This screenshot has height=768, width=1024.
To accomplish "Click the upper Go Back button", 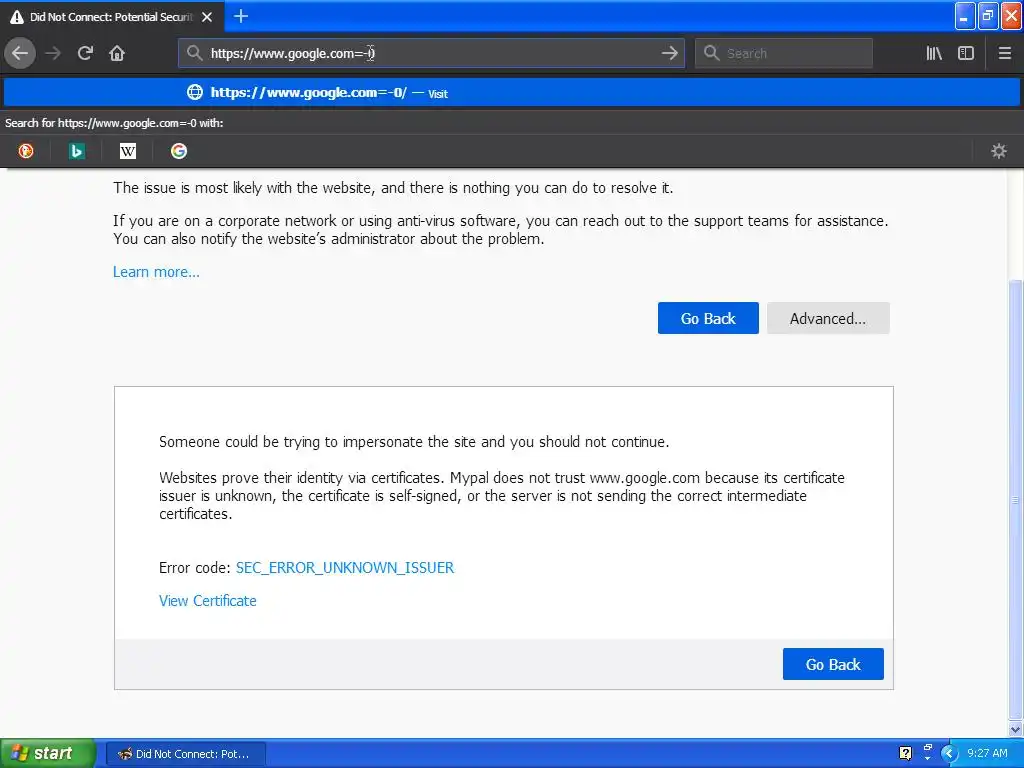I will pos(708,318).
